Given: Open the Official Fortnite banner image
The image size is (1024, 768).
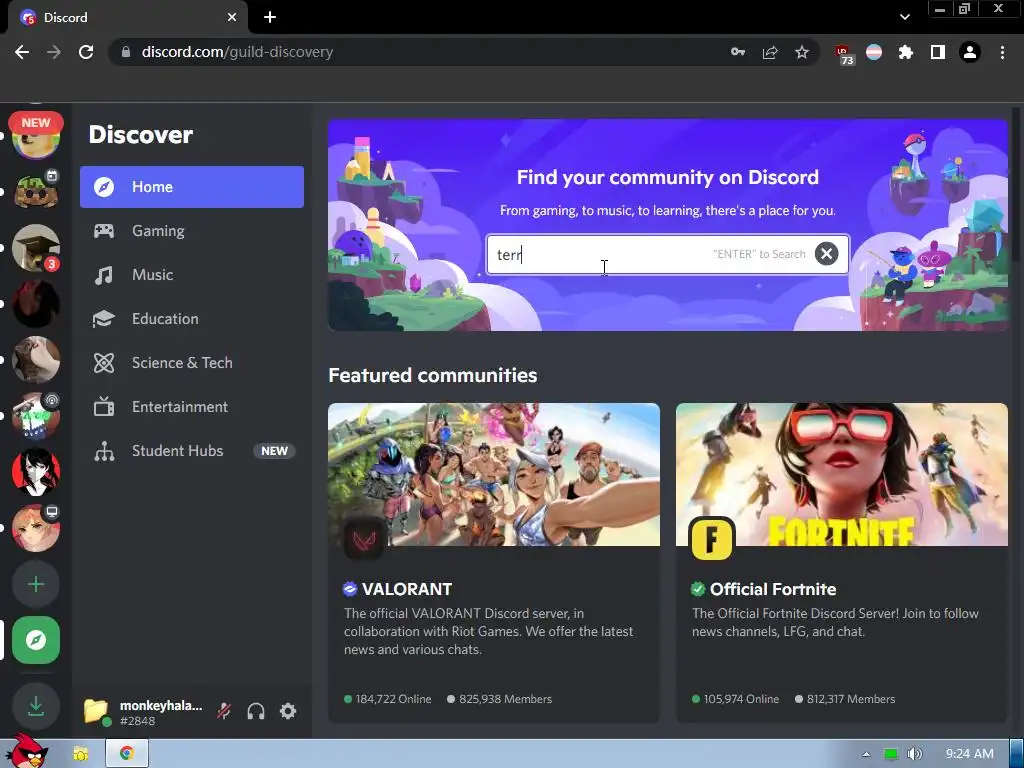Looking at the screenshot, I should (x=842, y=474).
